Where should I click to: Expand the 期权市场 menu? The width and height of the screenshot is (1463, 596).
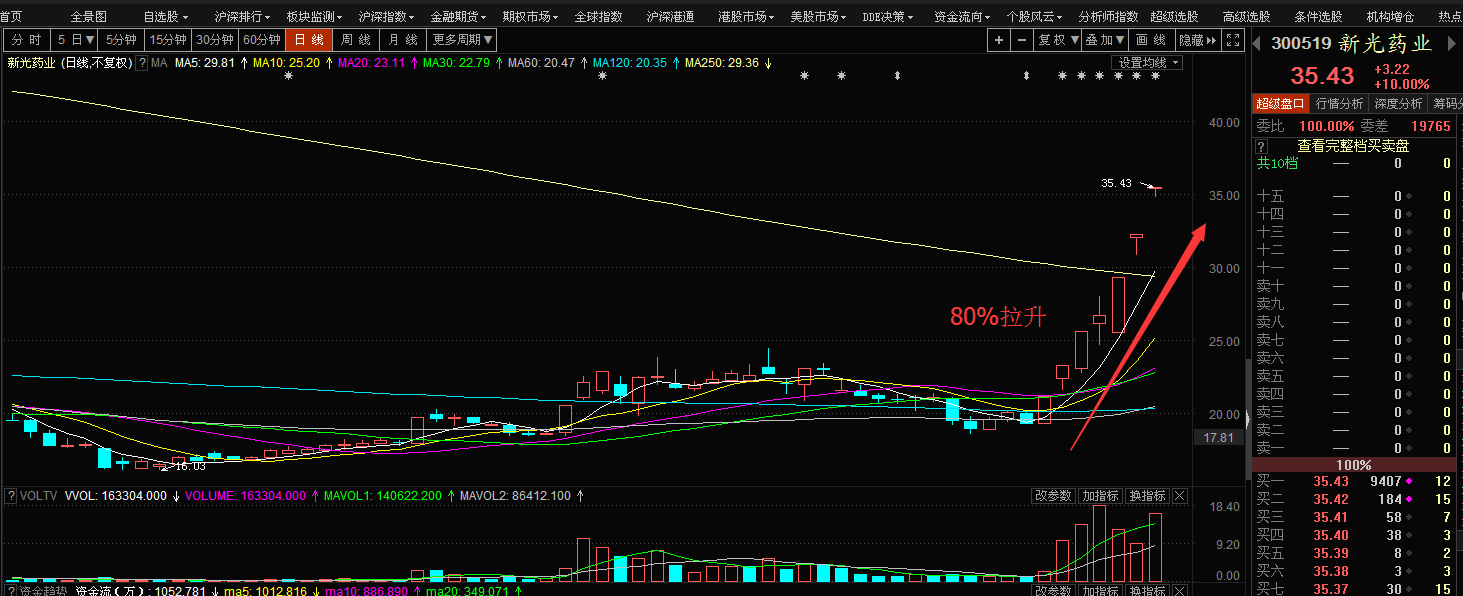(530, 17)
